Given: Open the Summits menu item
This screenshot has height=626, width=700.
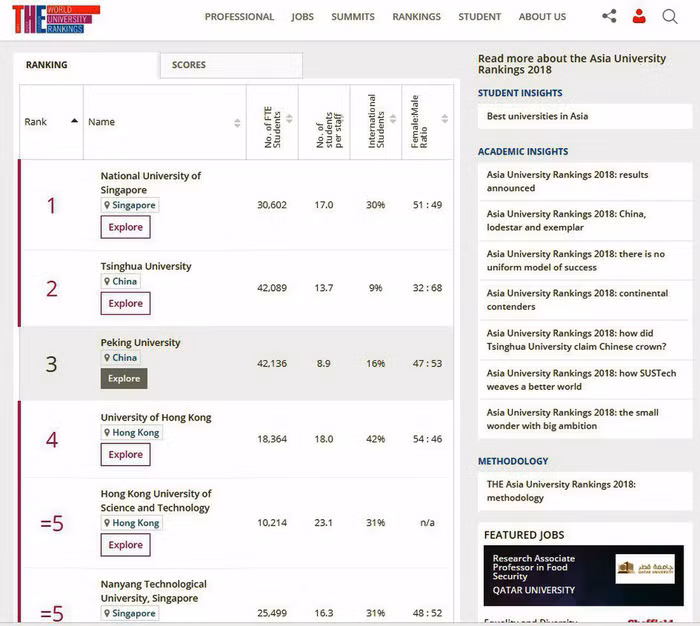Looking at the screenshot, I should 353,17.
